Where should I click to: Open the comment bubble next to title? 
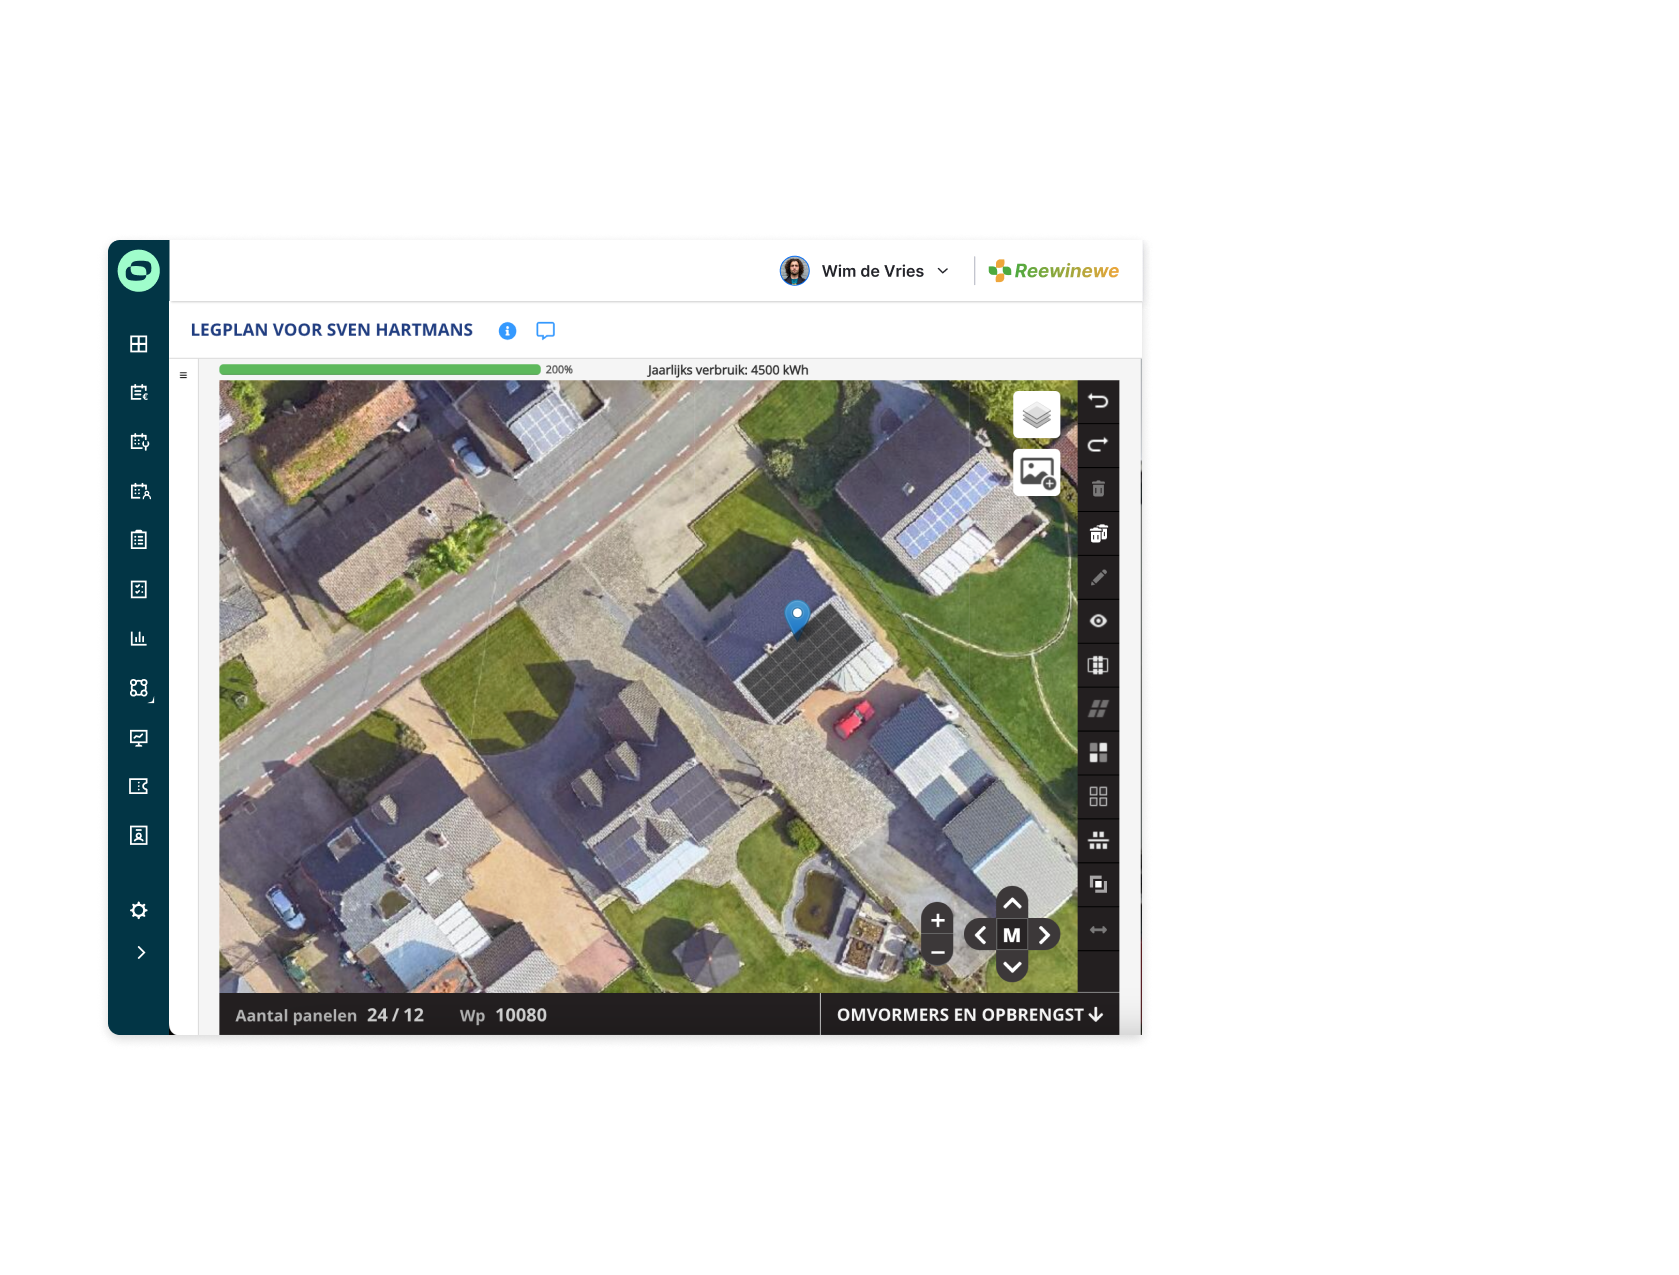[545, 331]
